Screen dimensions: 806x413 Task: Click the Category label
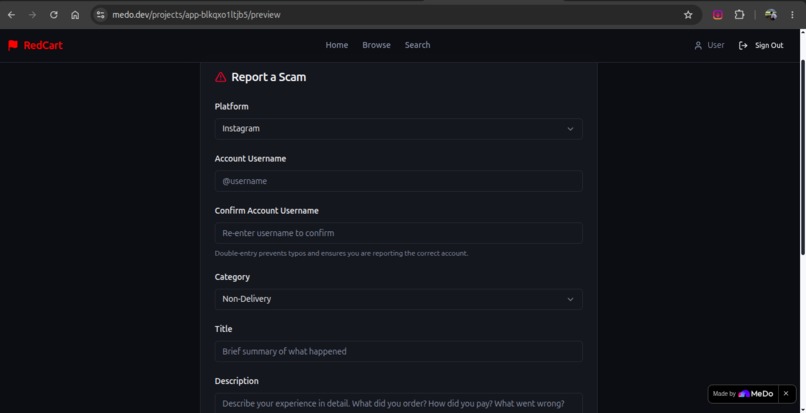click(232, 277)
